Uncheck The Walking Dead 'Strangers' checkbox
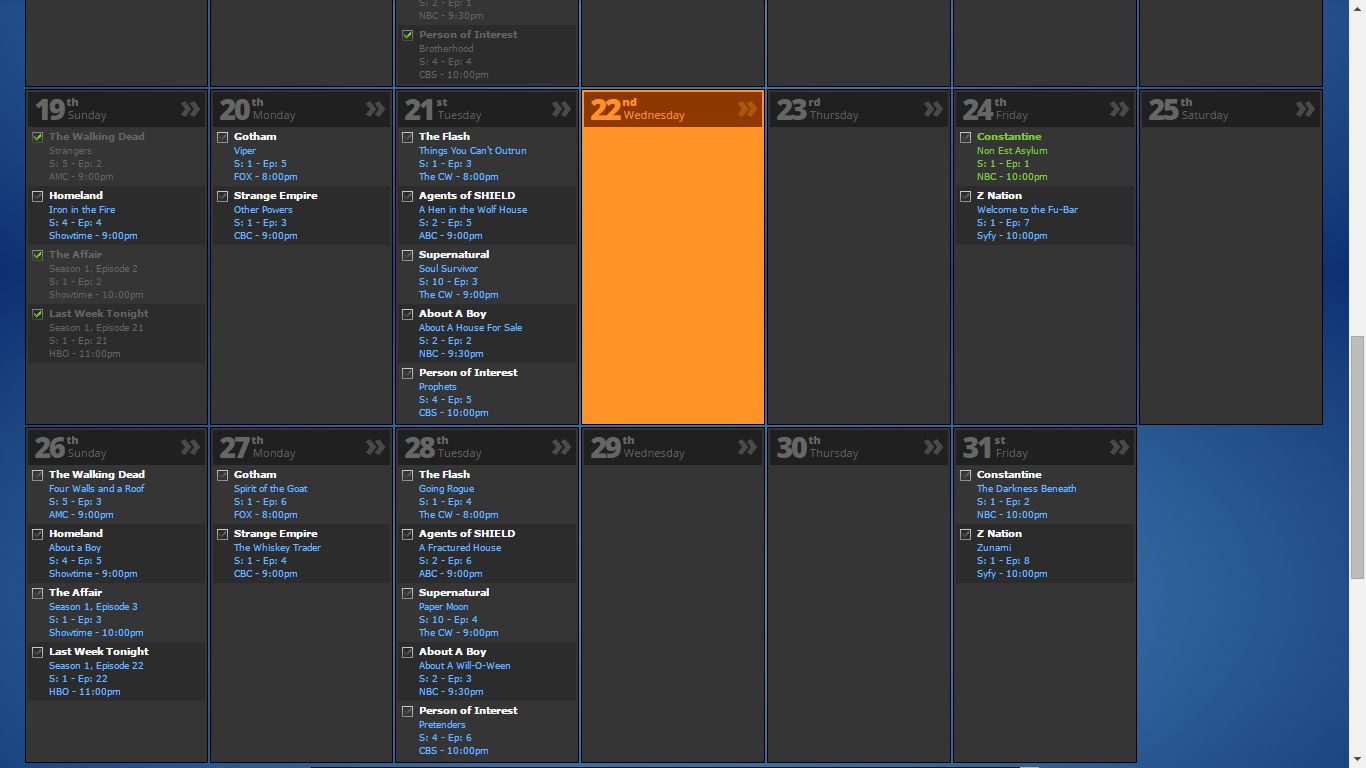 coord(38,137)
